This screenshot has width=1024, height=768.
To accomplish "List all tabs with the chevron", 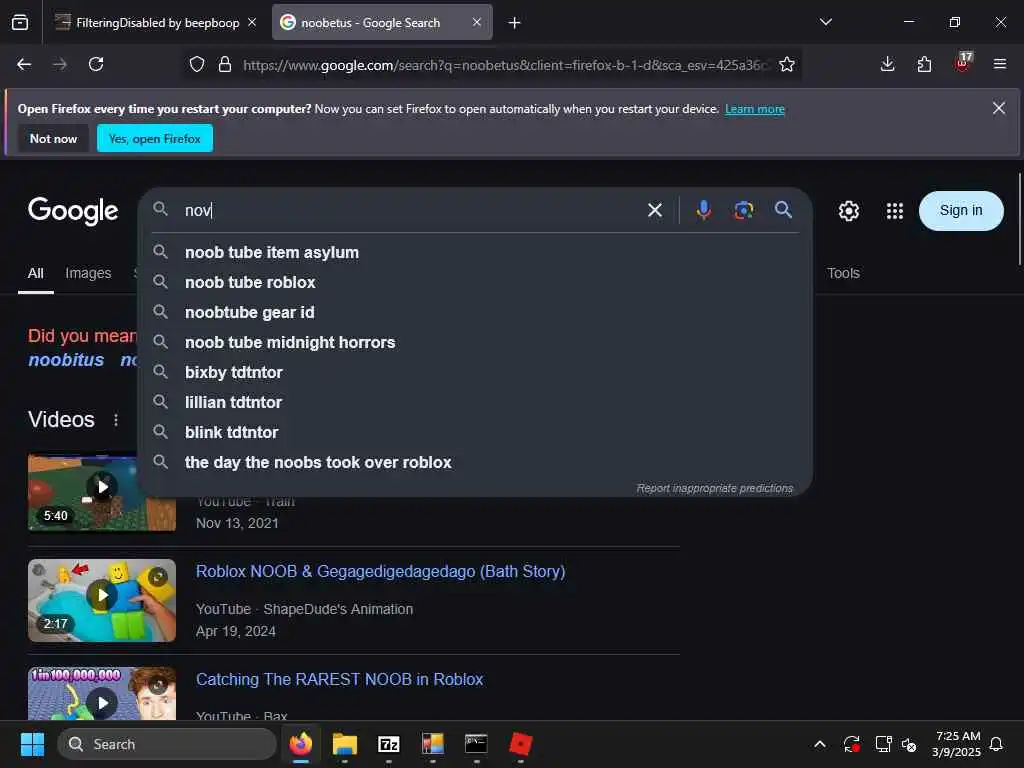I will 825,22.
